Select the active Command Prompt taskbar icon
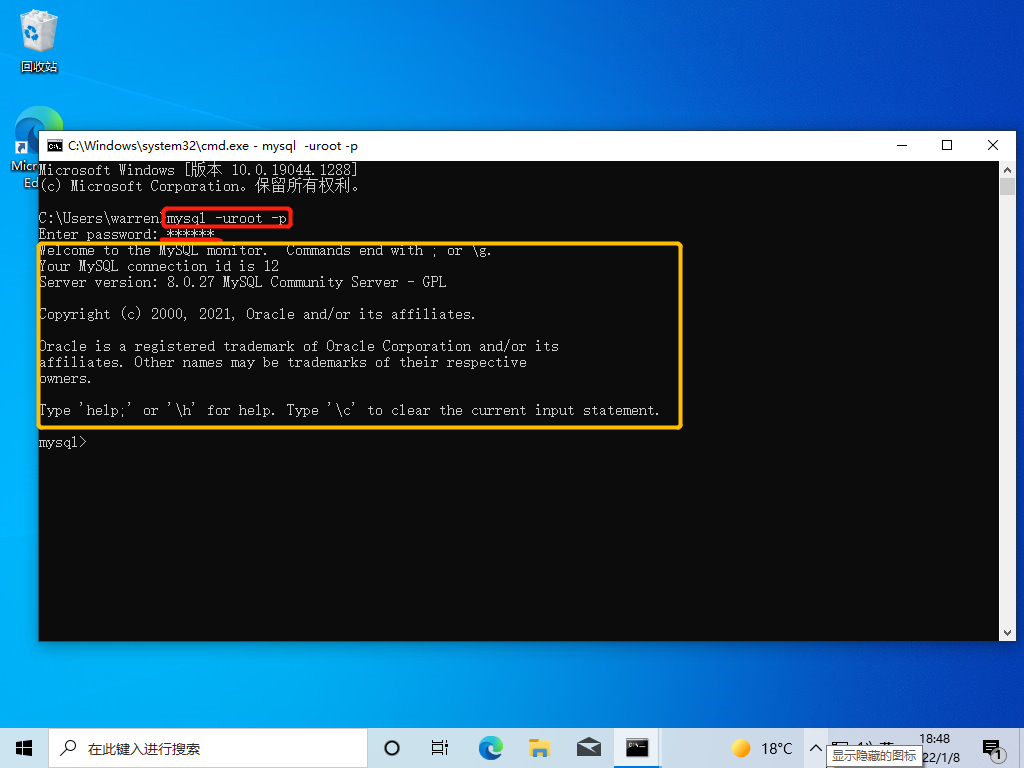Viewport: 1024px width, 768px height. (x=637, y=747)
